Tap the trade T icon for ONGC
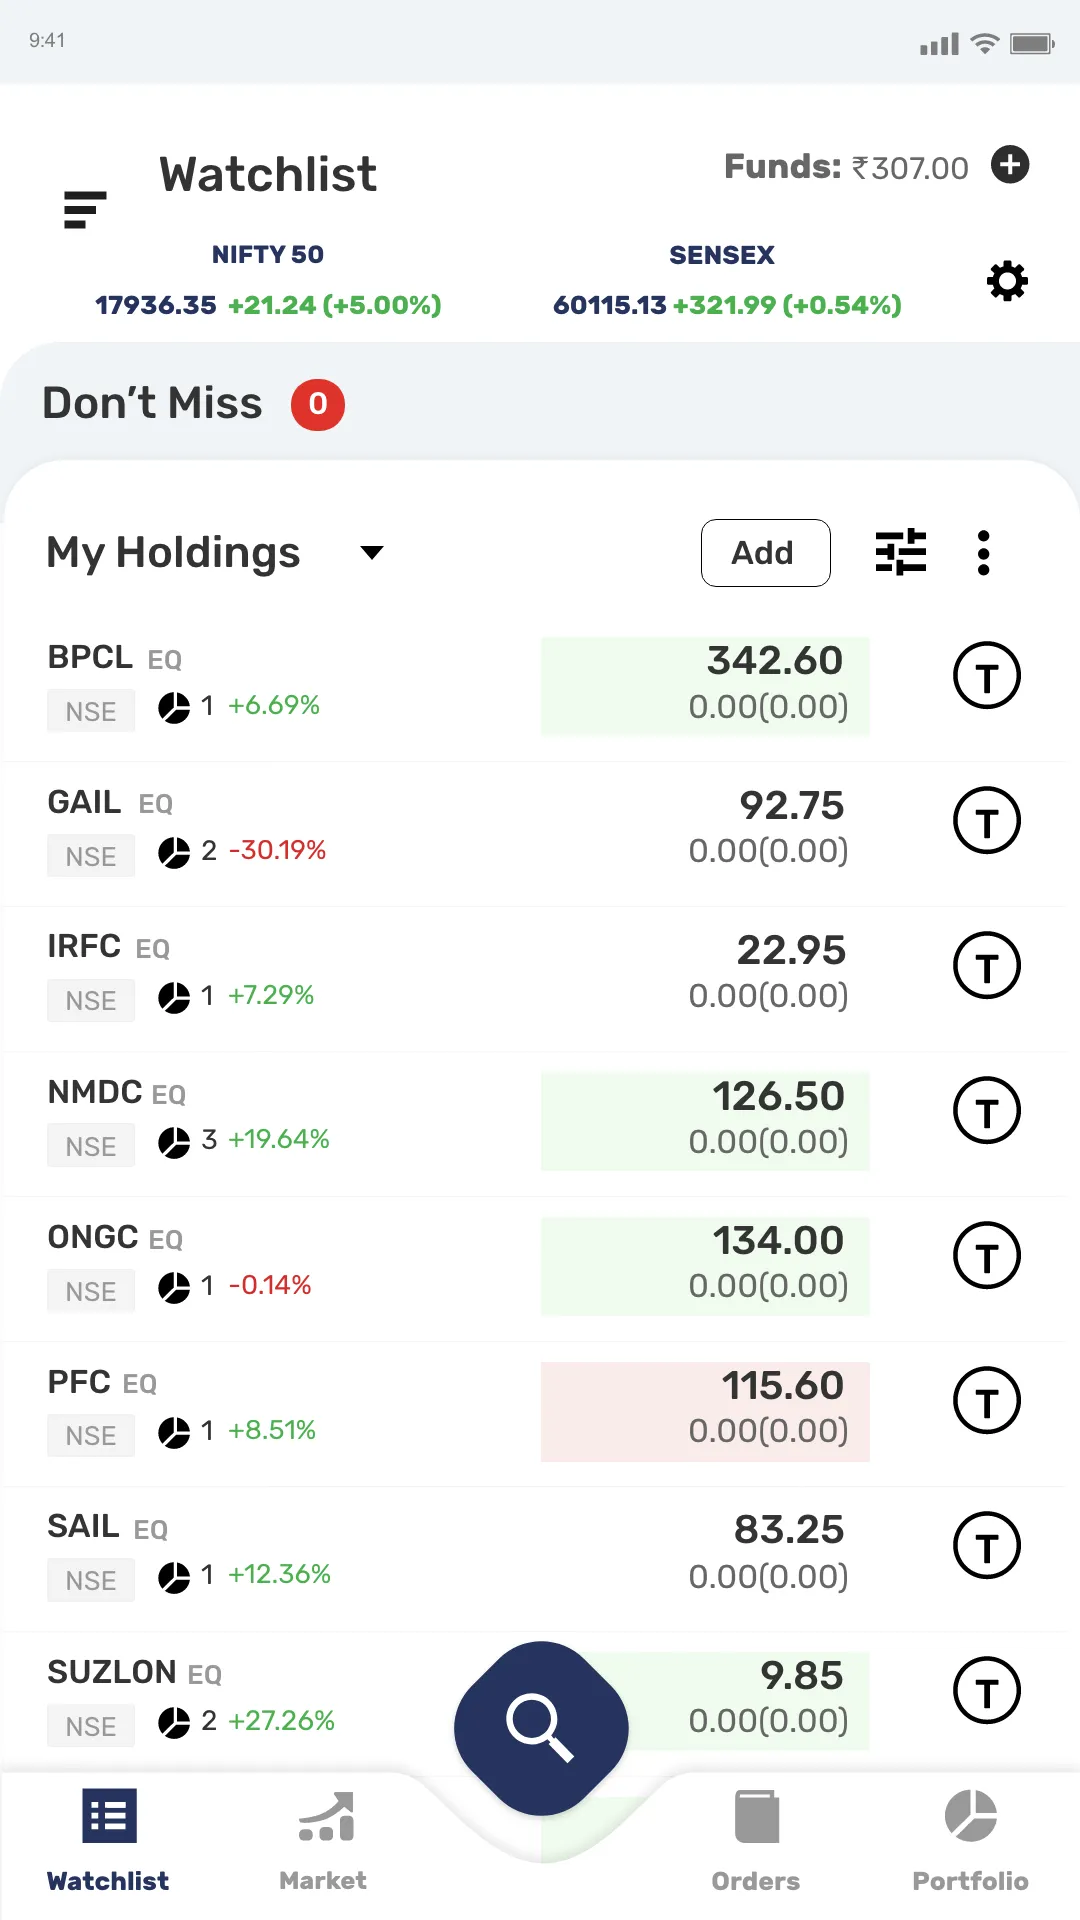The width and height of the screenshot is (1080, 1920). tap(987, 1256)
